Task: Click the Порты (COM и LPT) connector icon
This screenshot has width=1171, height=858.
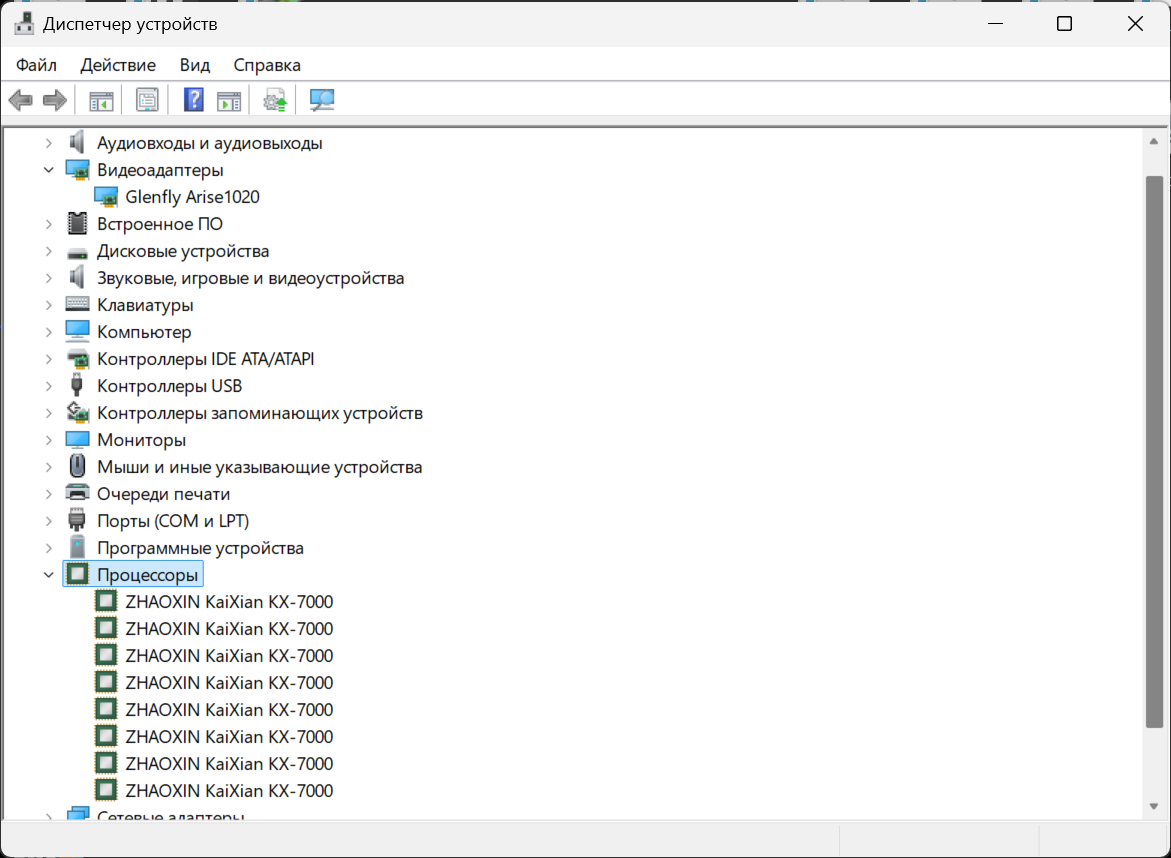Action: point(77,520)
